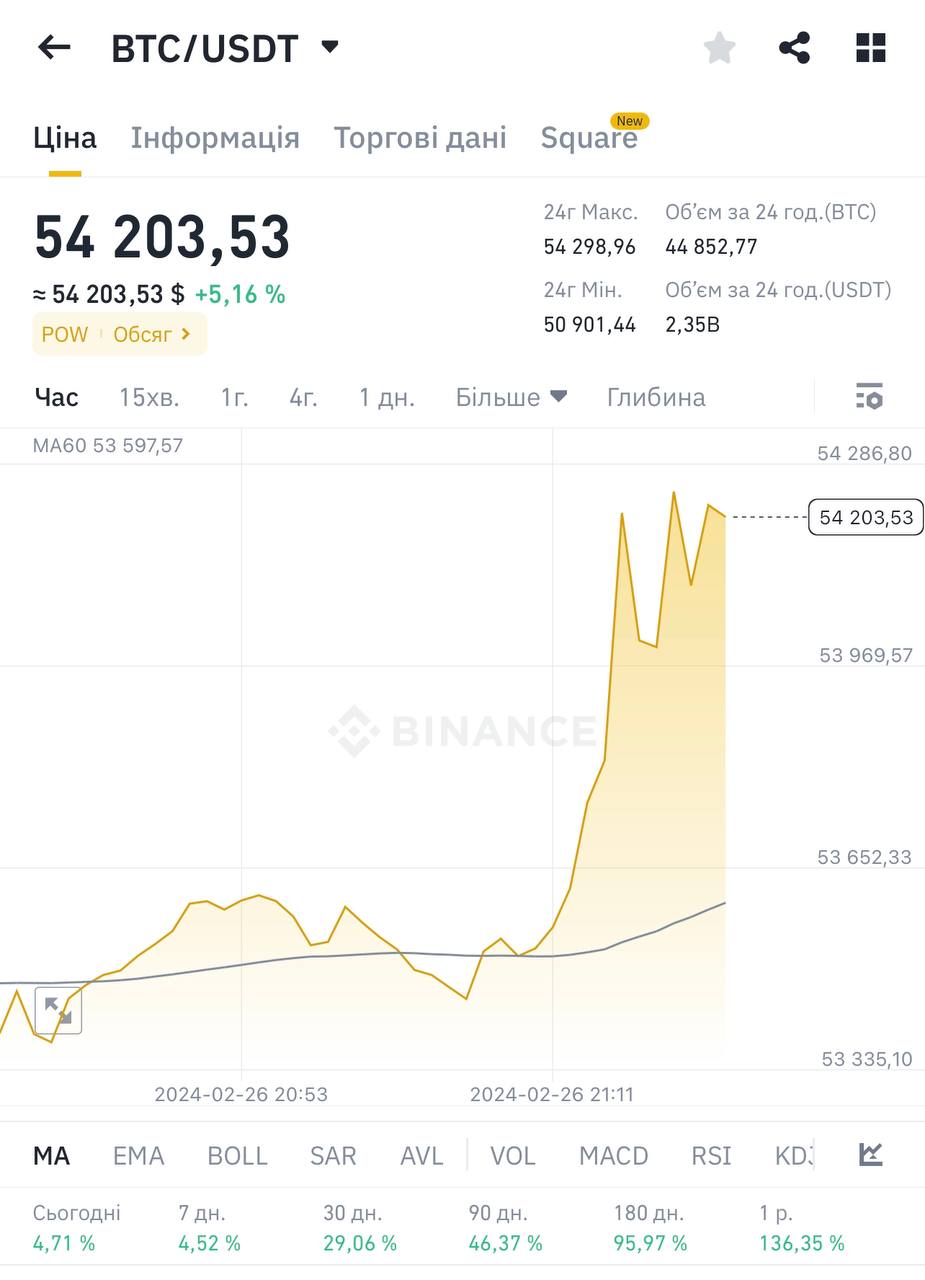The width and height of the screenshot is (925, 1280).
Task: Select the 15хв. timeframe
Action: [149, 397]
